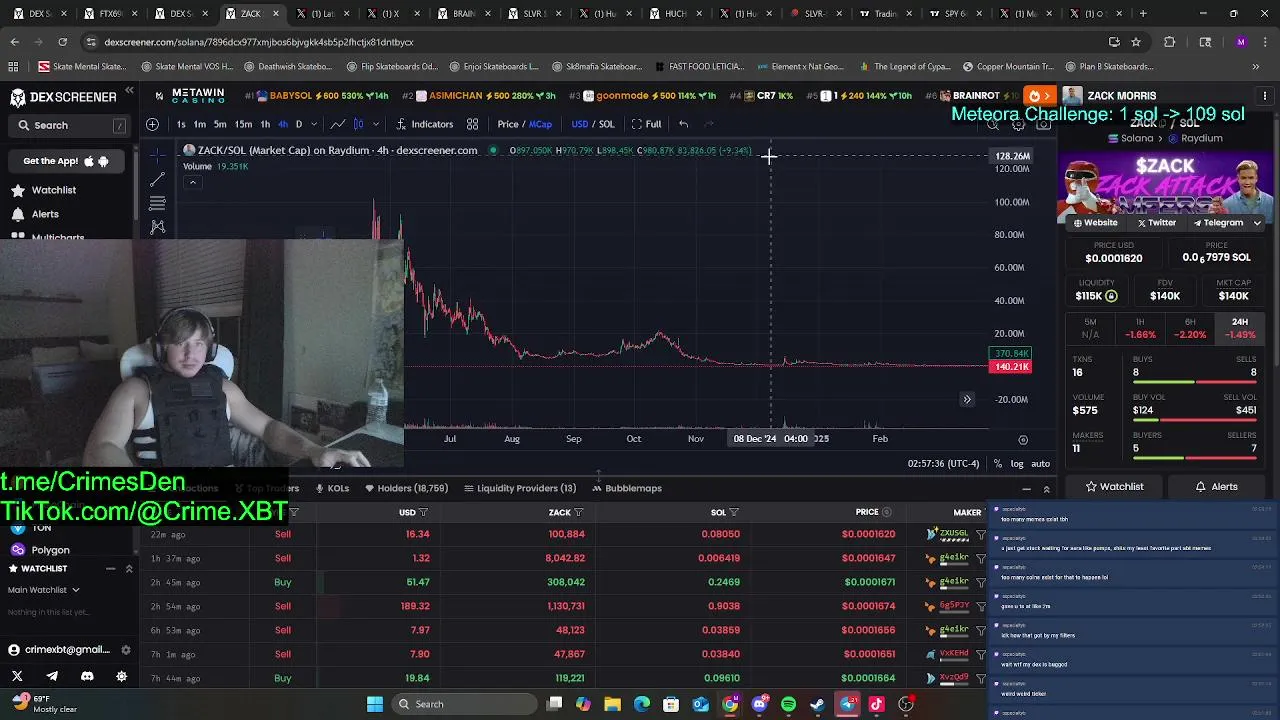The height and width of the screenshot is (720, 1280).
Task: Expand the chart style dropdown chevron
Action: 376,124
